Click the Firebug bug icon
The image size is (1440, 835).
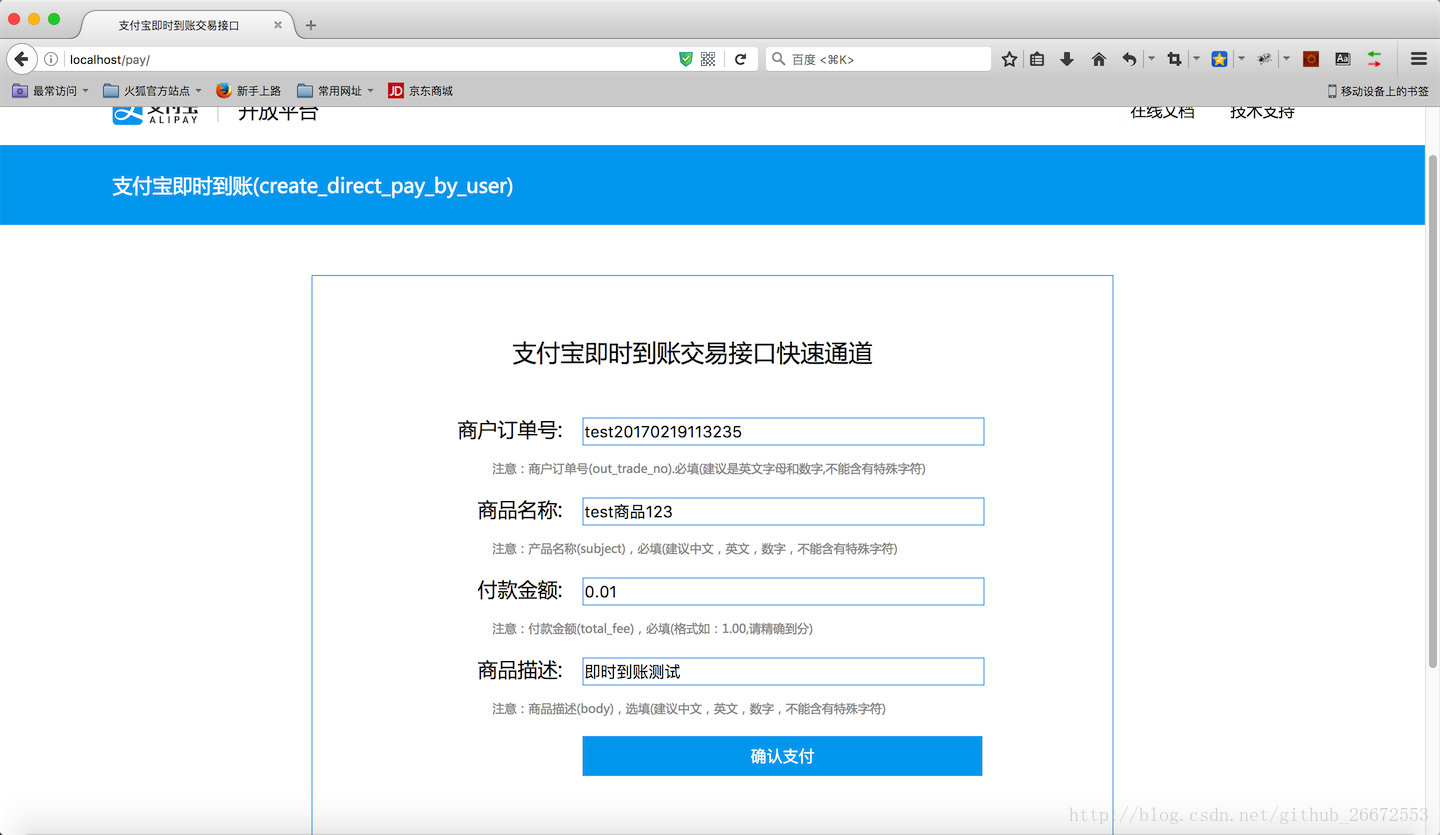click(1264, 59)
